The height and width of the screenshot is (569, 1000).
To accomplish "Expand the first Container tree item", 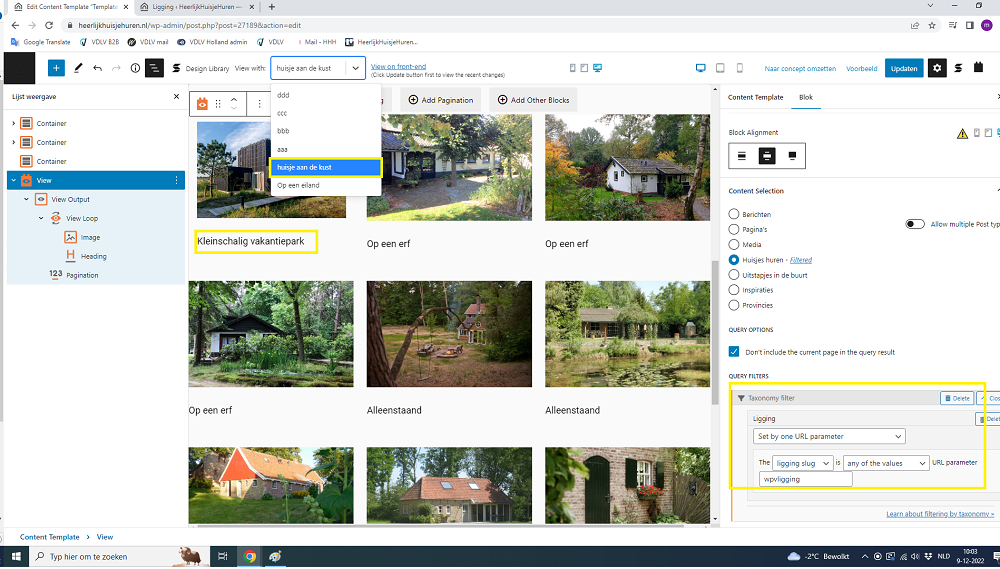I will click(13, 123).
